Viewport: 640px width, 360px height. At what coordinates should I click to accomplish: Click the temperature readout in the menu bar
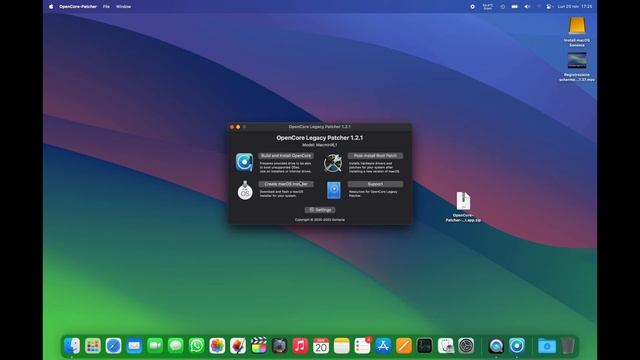click(x=488, y=7)
